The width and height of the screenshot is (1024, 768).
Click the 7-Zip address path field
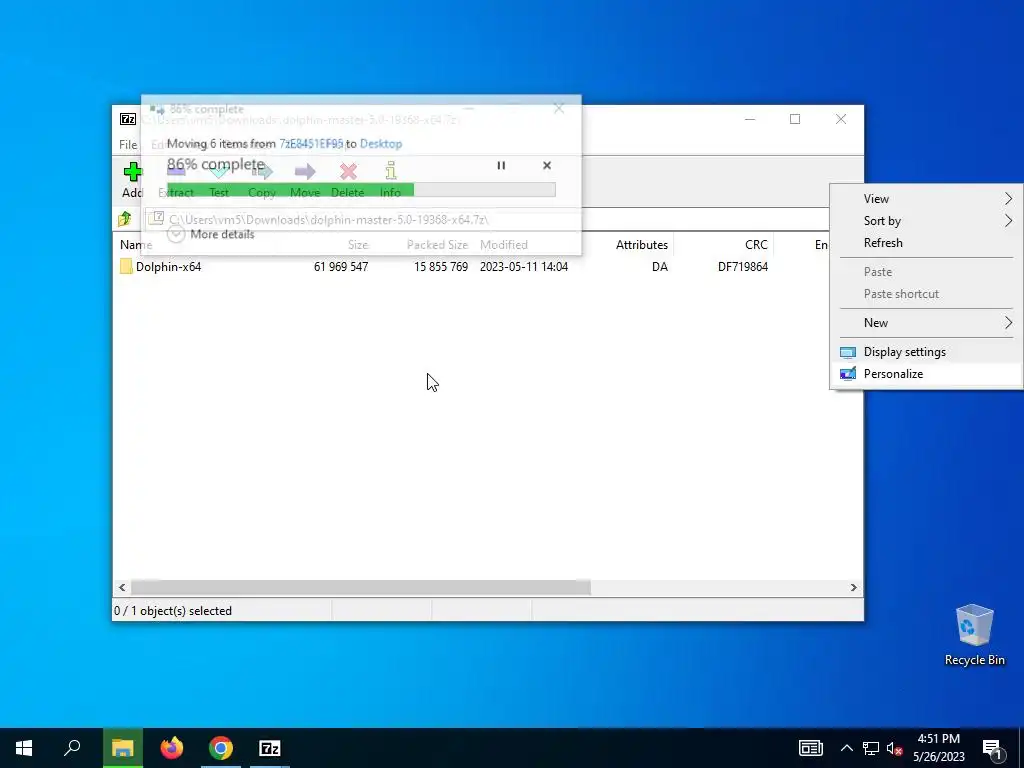pyautogui.click(x=487, y=219)
